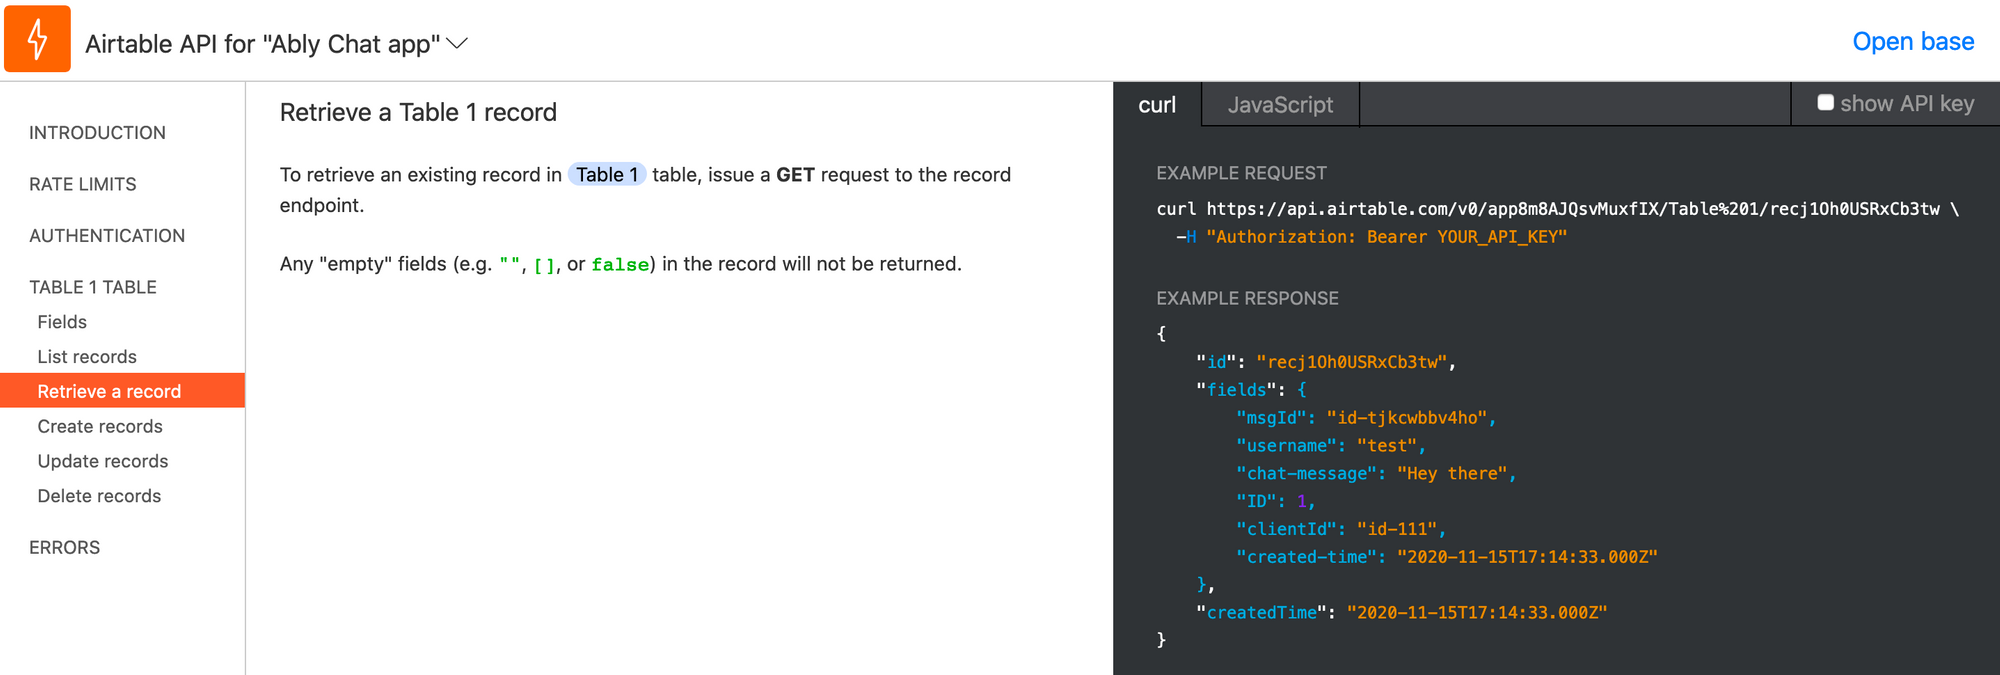The height and width of the screenshot is (675, 2000).
Task: Click the "ID": 1 line
Action: (1276, 502)
